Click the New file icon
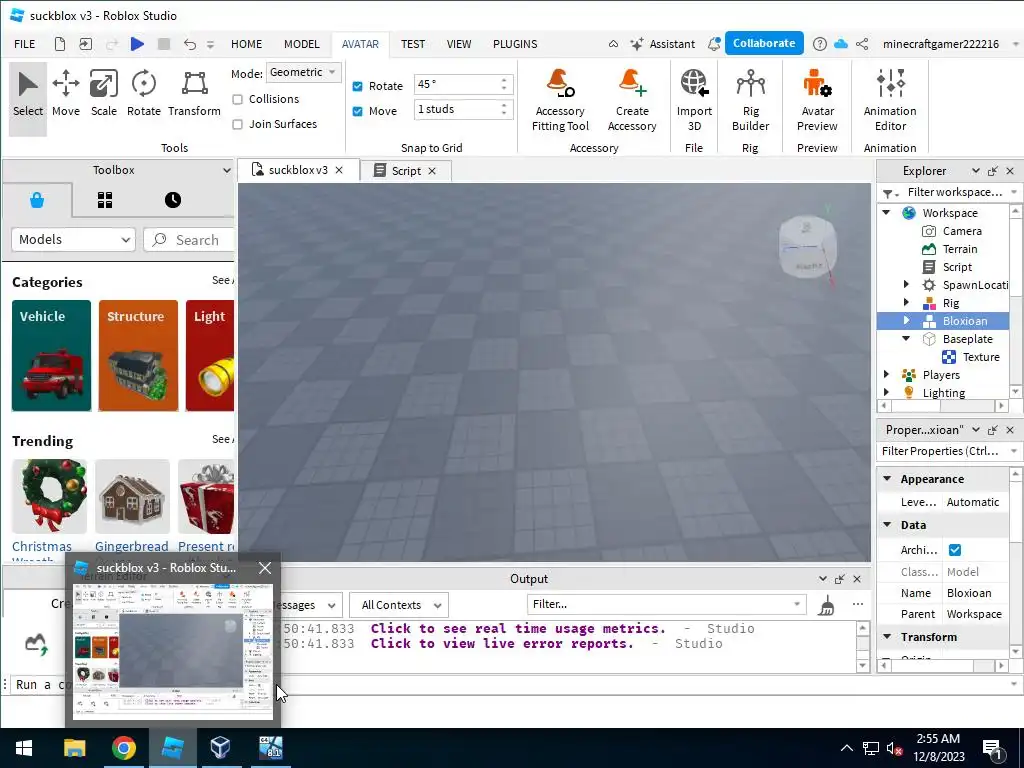Screen dimensions: 1024x768 [59, 44]
